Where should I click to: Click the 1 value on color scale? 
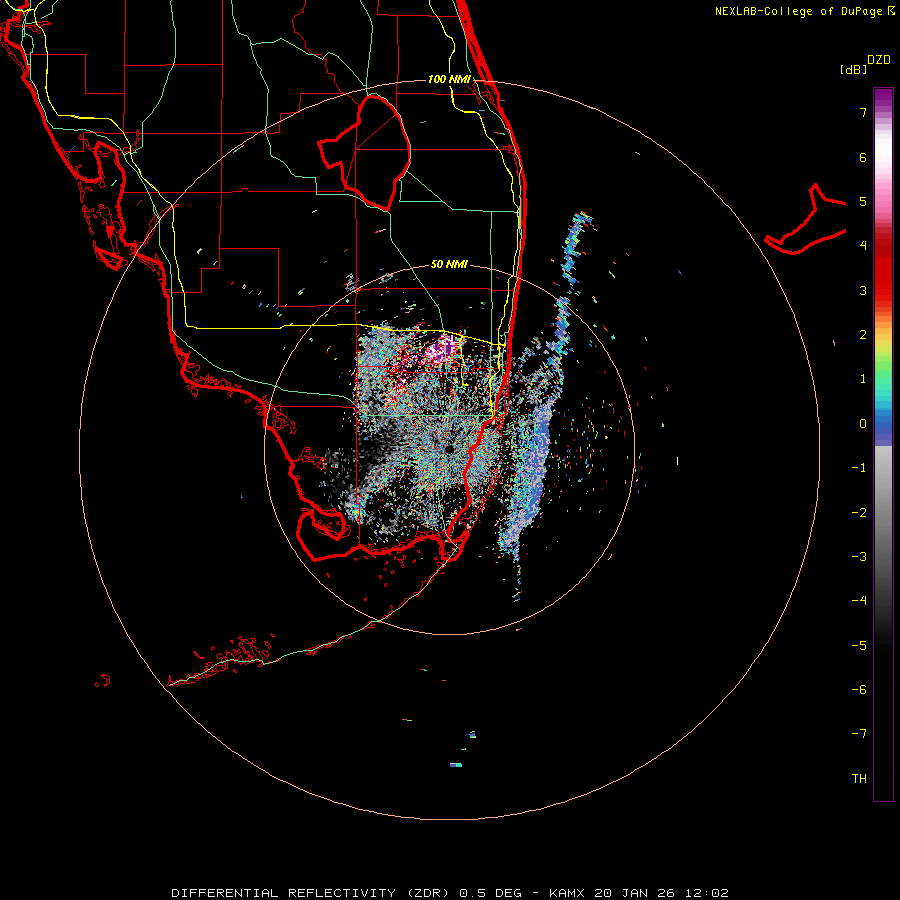click(862, 379)
